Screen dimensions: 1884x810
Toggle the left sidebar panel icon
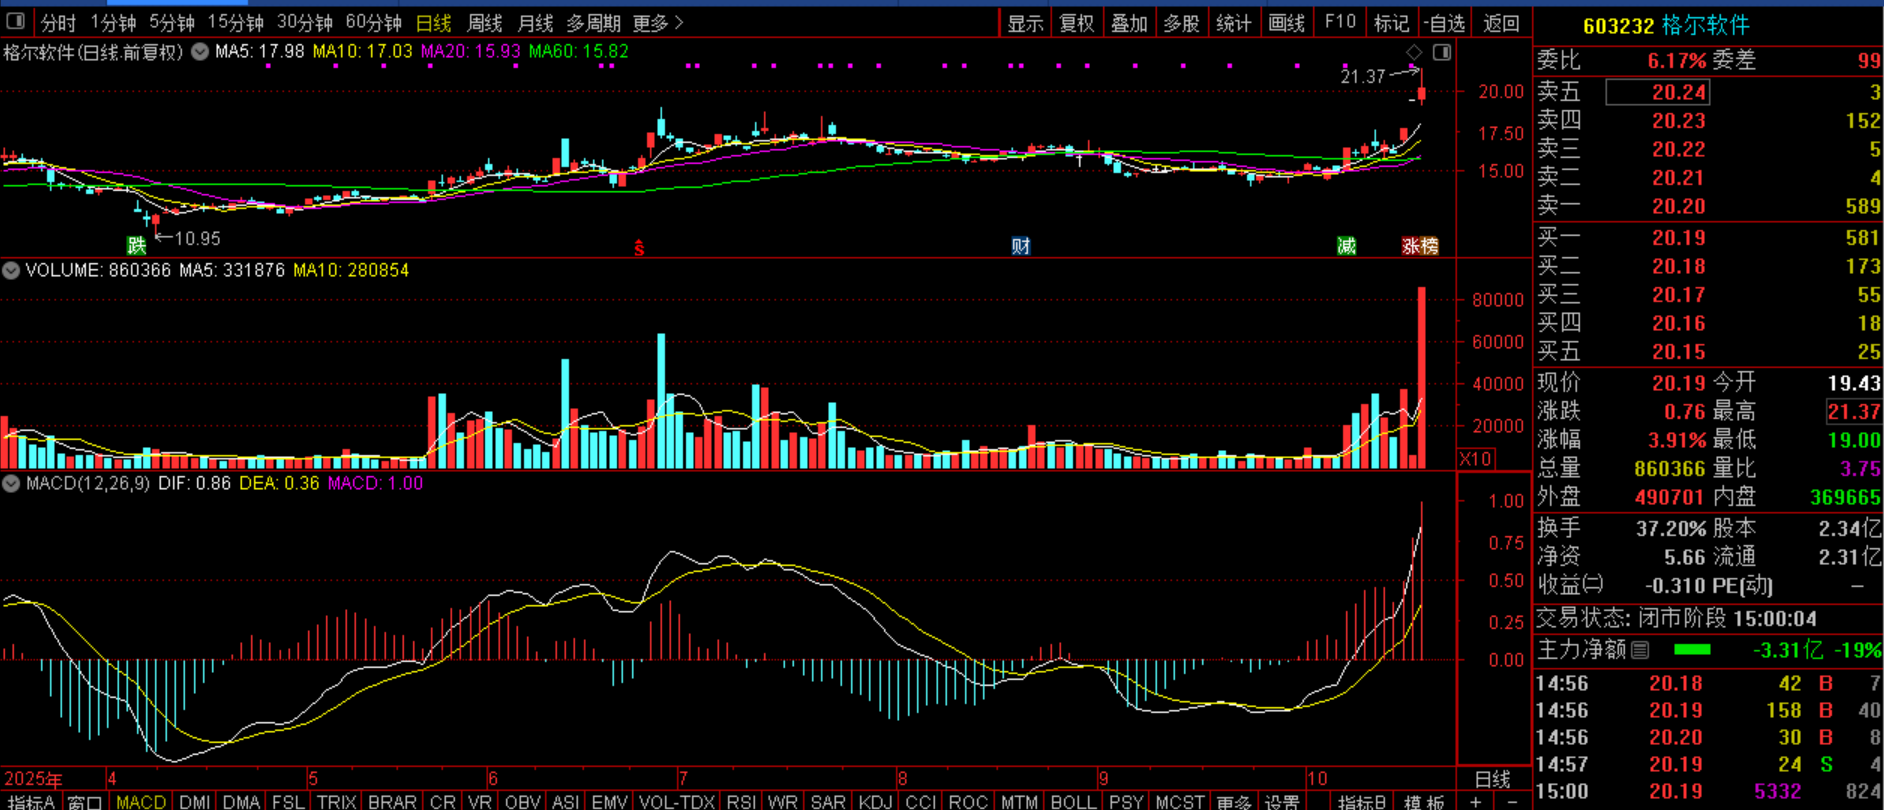point(16,21)
